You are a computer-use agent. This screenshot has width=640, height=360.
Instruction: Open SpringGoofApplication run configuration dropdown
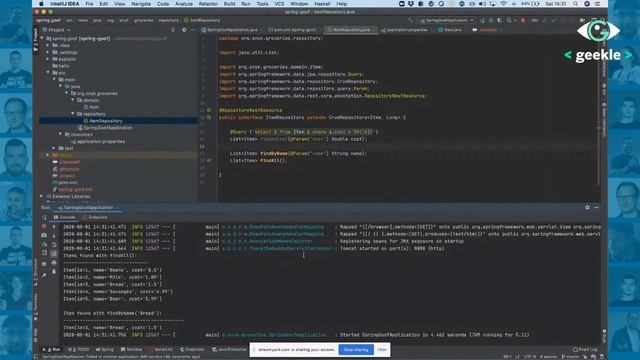pos(447,20)
